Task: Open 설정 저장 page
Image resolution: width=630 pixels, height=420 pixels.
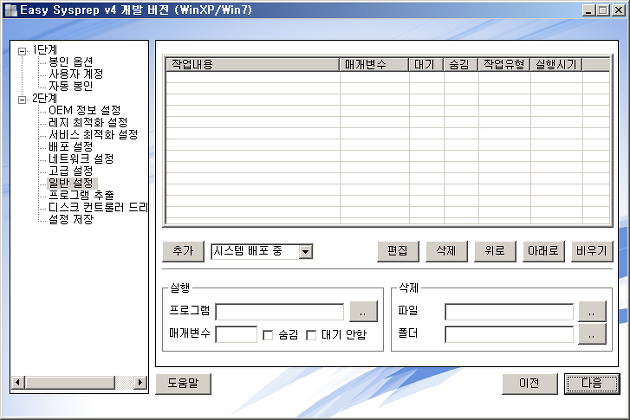Action: pos(71,219)
